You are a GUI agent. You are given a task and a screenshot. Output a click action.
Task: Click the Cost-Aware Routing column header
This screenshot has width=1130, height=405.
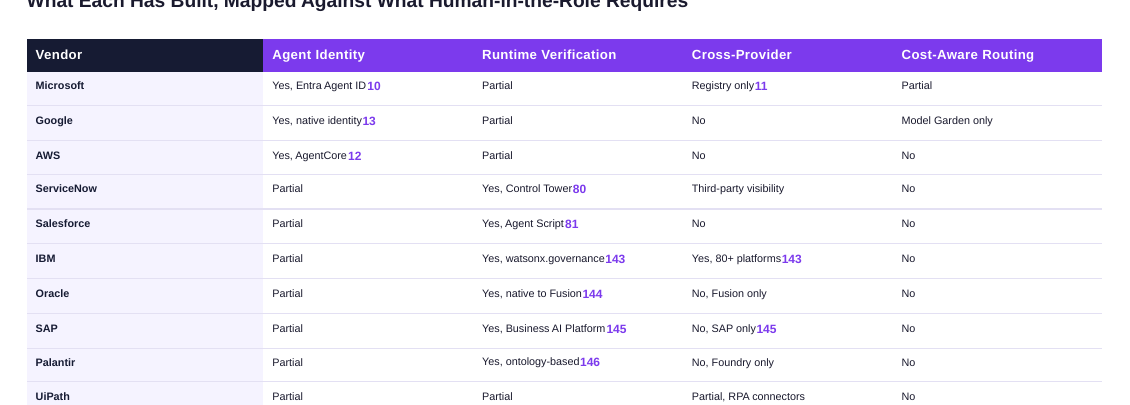(997, 55)
